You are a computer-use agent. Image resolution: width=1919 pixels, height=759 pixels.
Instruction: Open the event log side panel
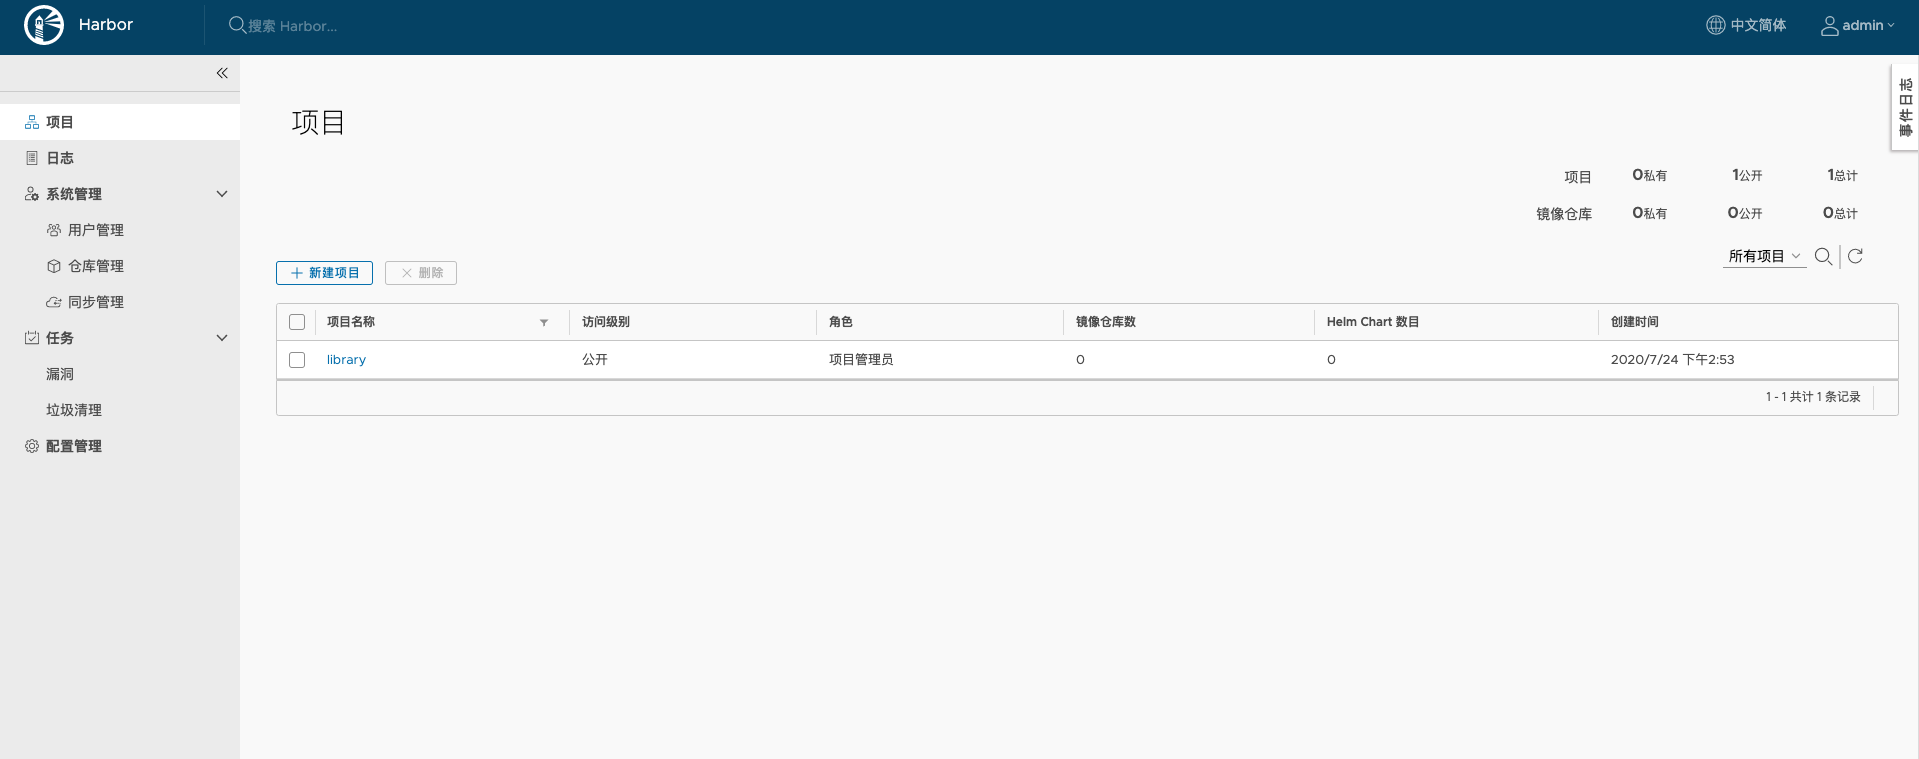[x=1905, y=107]
